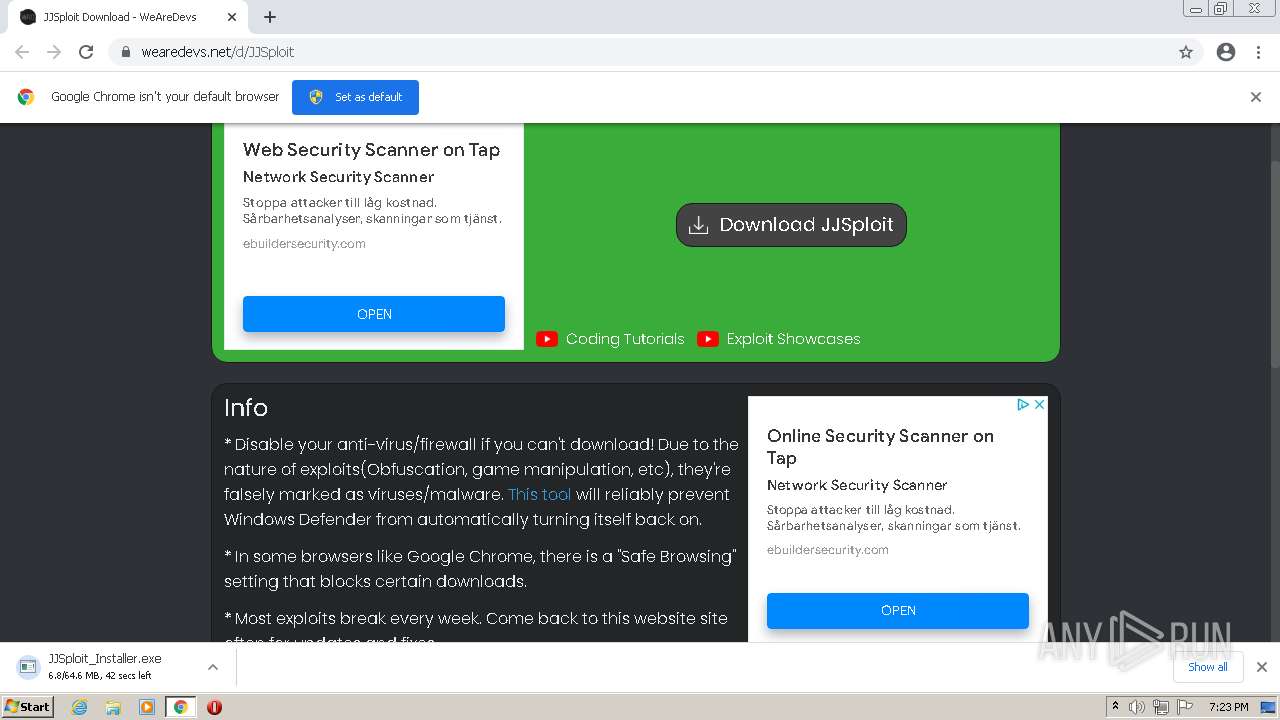This screenshot has height=720, width=1280.
Task: Open the 'This tool' hyperlink
Action: pyautogui.click(x=540, y=494)
